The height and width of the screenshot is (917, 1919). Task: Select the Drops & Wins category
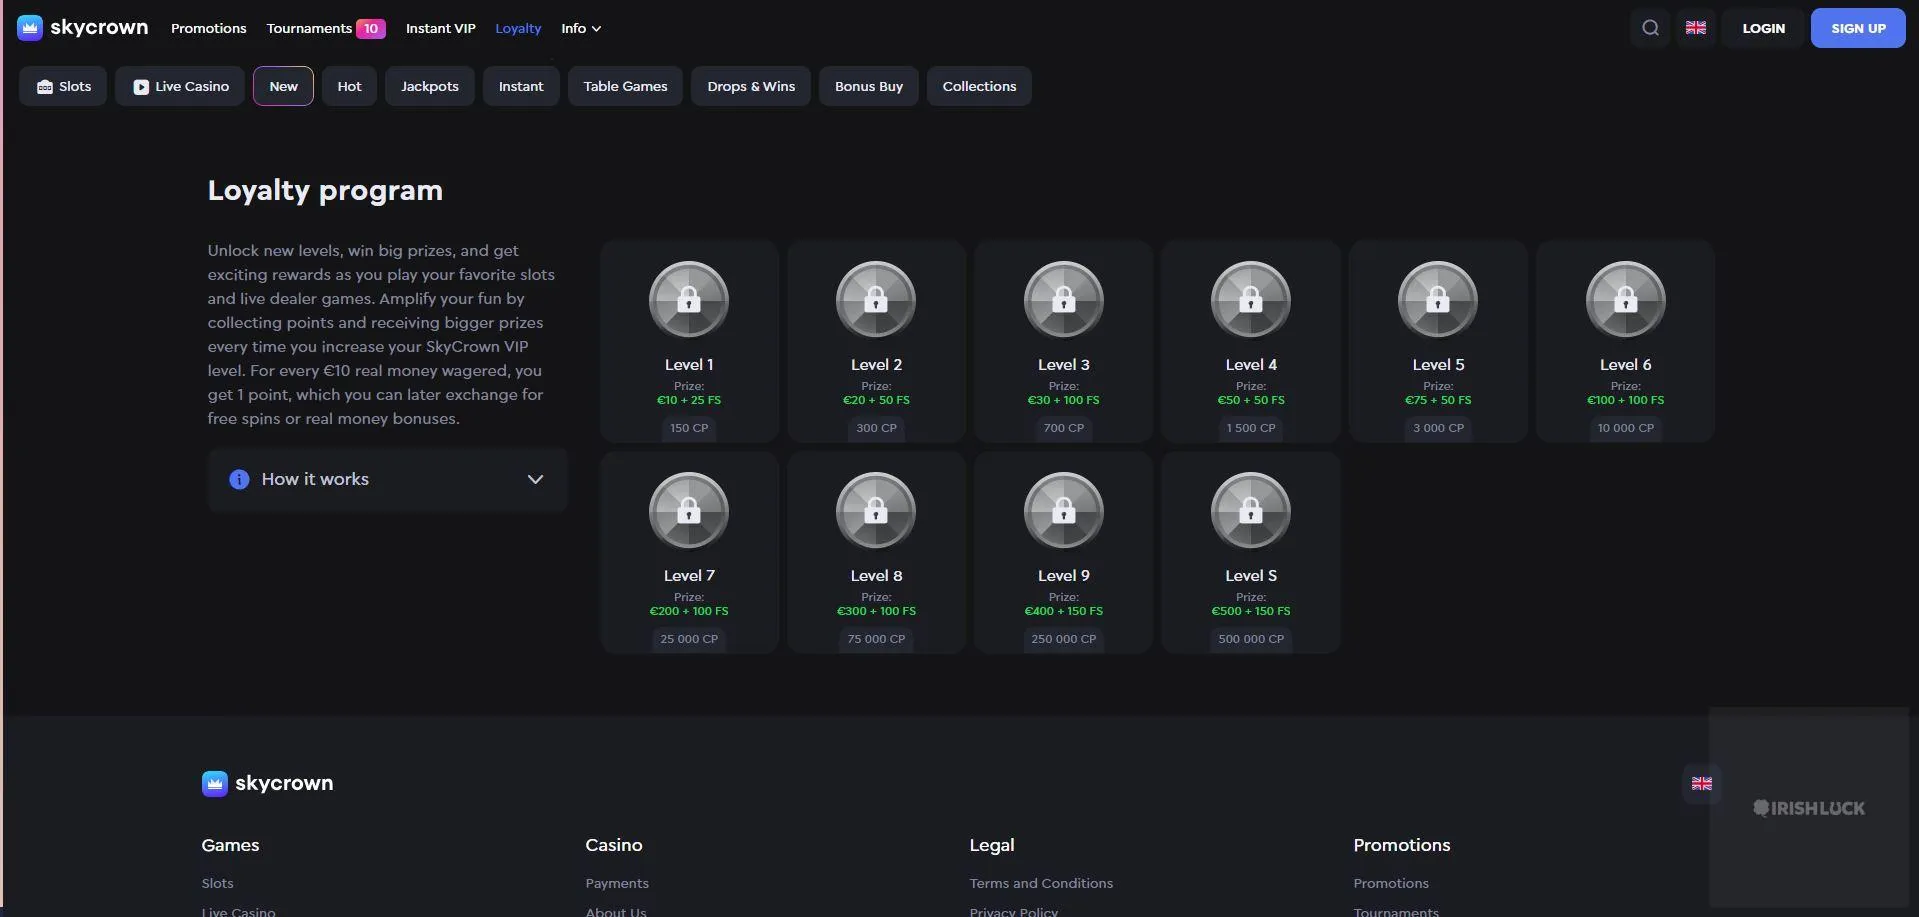[x=751, y=86]
